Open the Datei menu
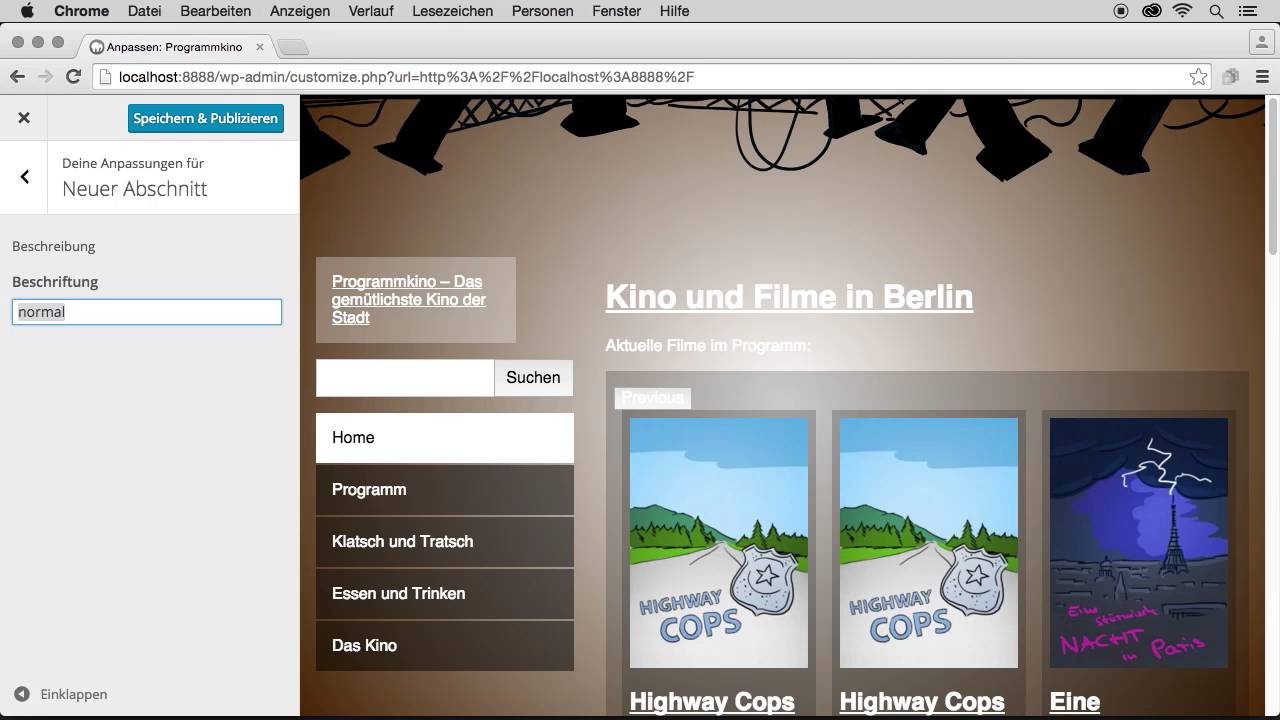The width and height of the screenshot is (1280, 720). pos(145,11)
